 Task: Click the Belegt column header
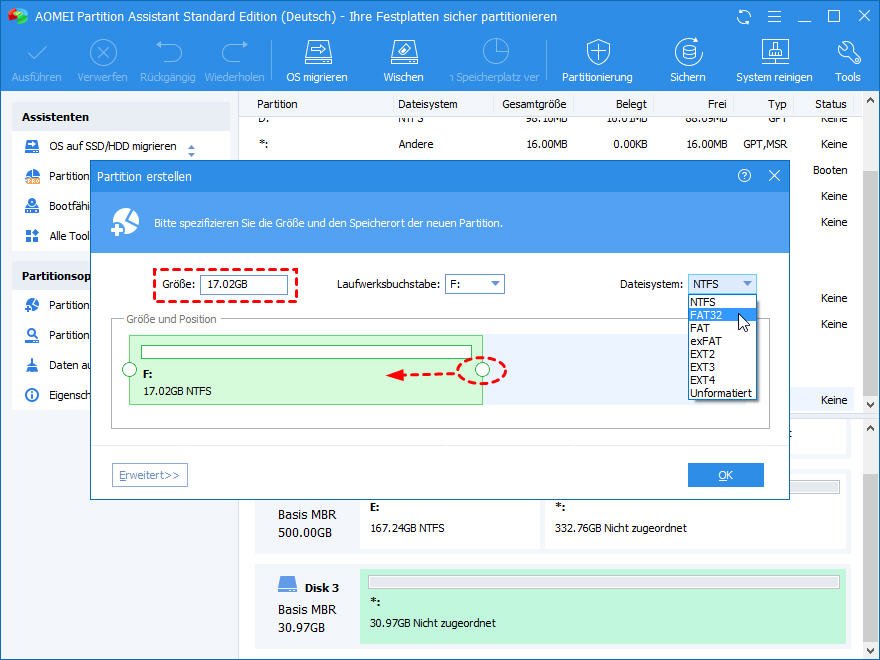point(631,104)
